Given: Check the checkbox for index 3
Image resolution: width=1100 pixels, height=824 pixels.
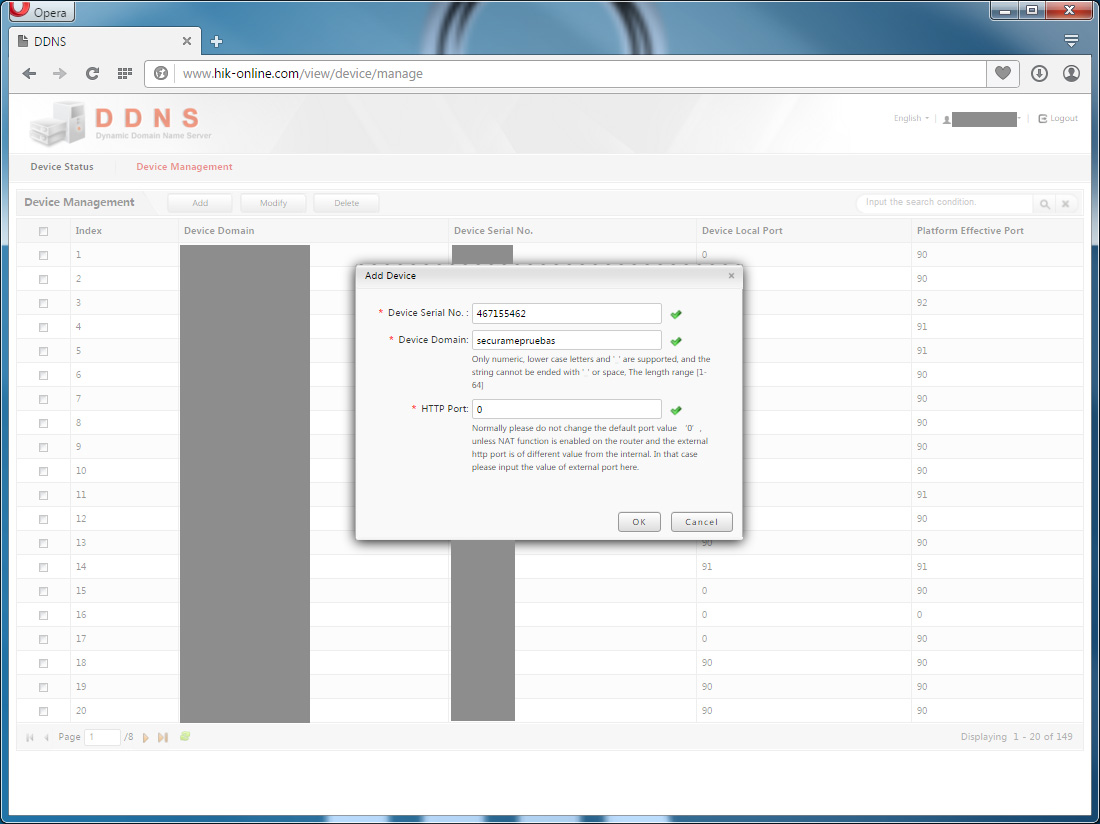Looking at the screenshot, I should [x=43, y=304].
